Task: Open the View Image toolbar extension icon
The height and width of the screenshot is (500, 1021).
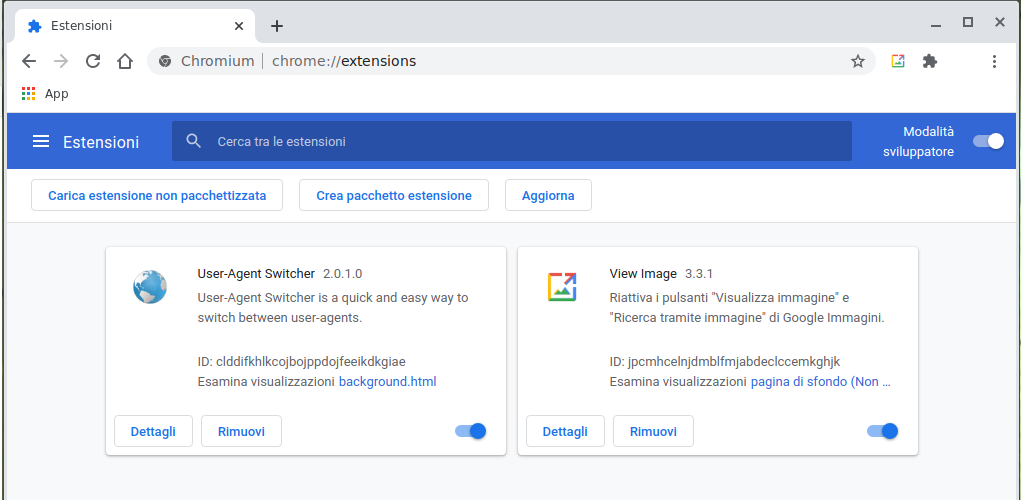Action: coord(898,61)
